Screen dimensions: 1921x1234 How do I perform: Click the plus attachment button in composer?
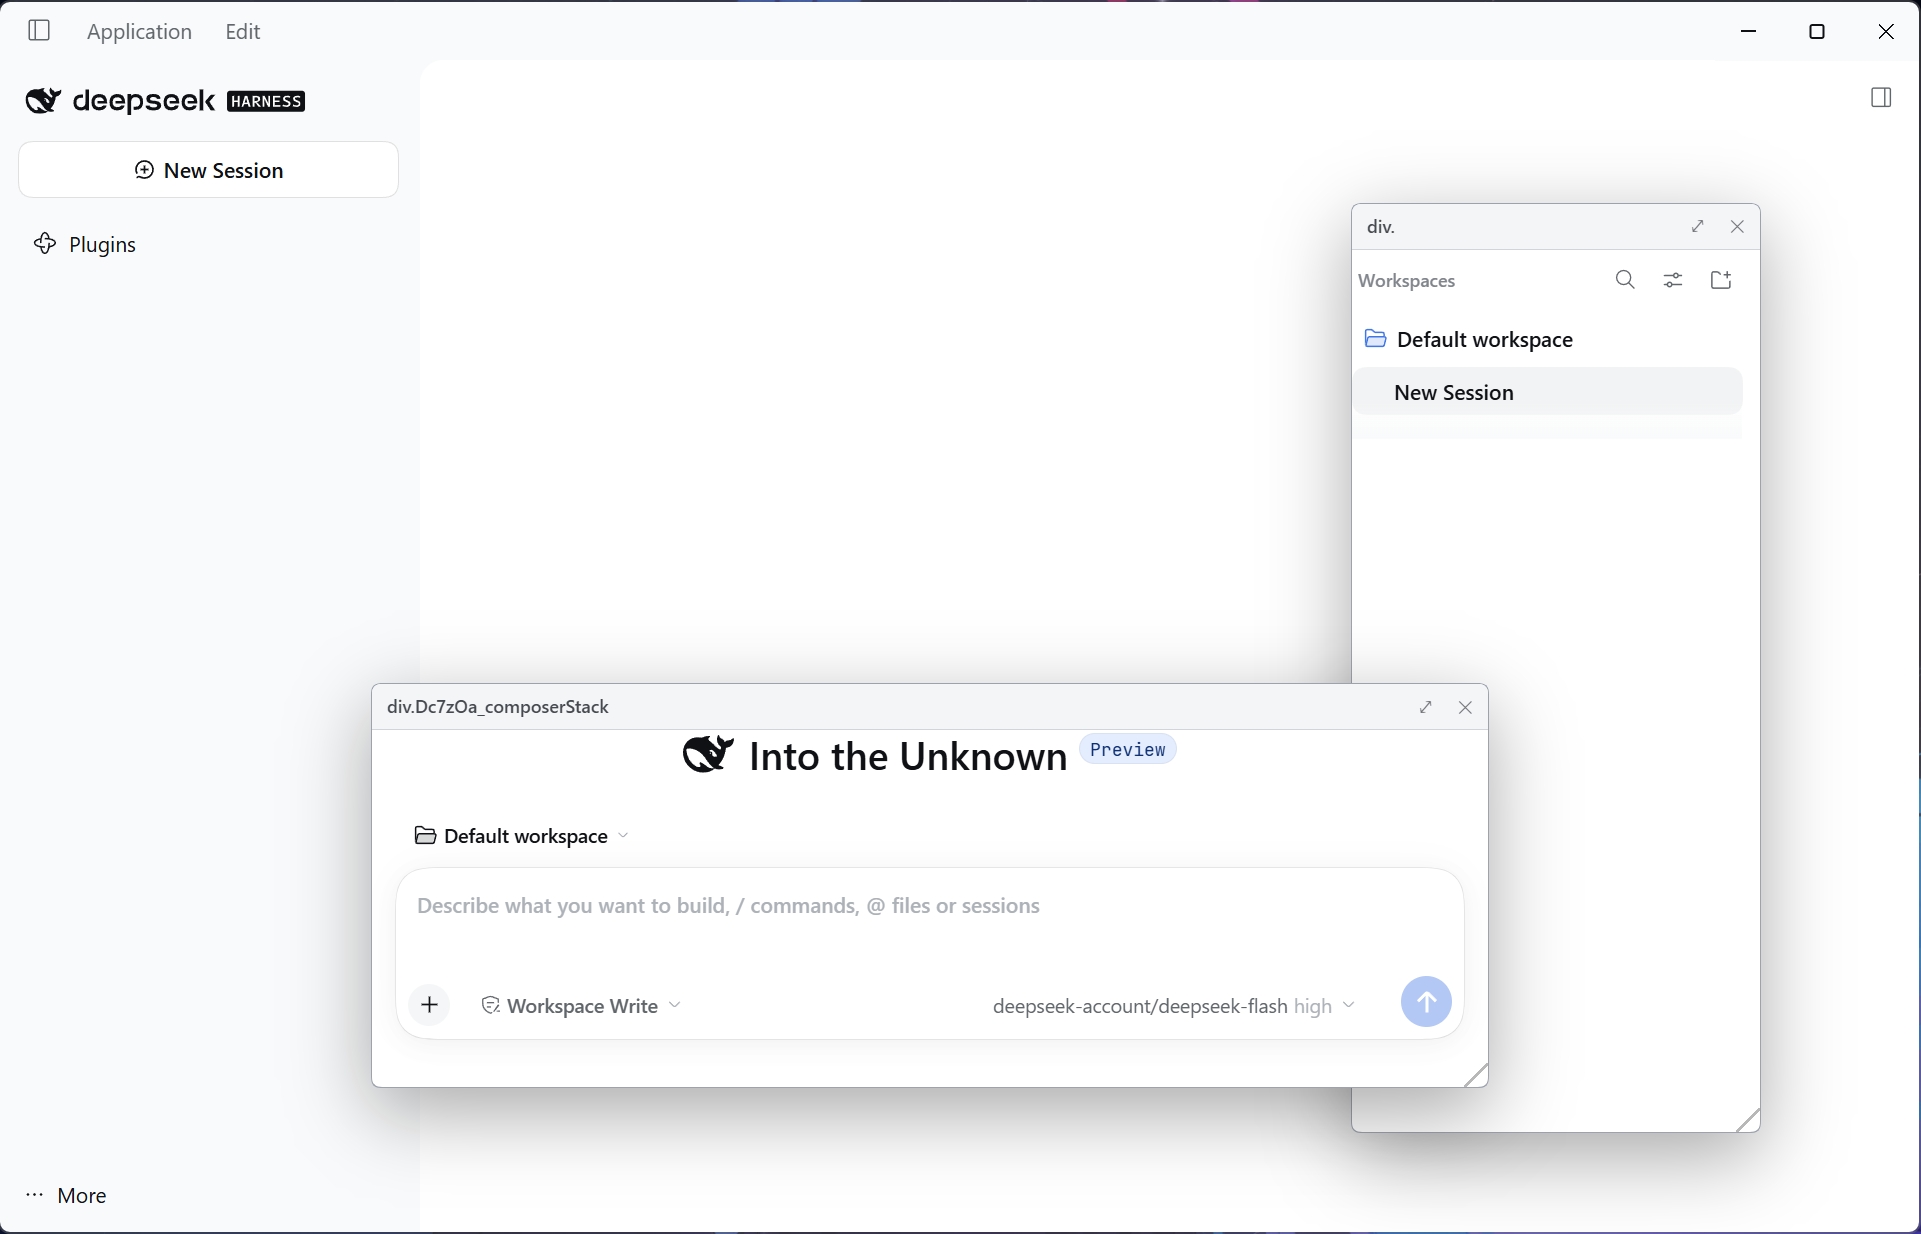pos(430,1005)
